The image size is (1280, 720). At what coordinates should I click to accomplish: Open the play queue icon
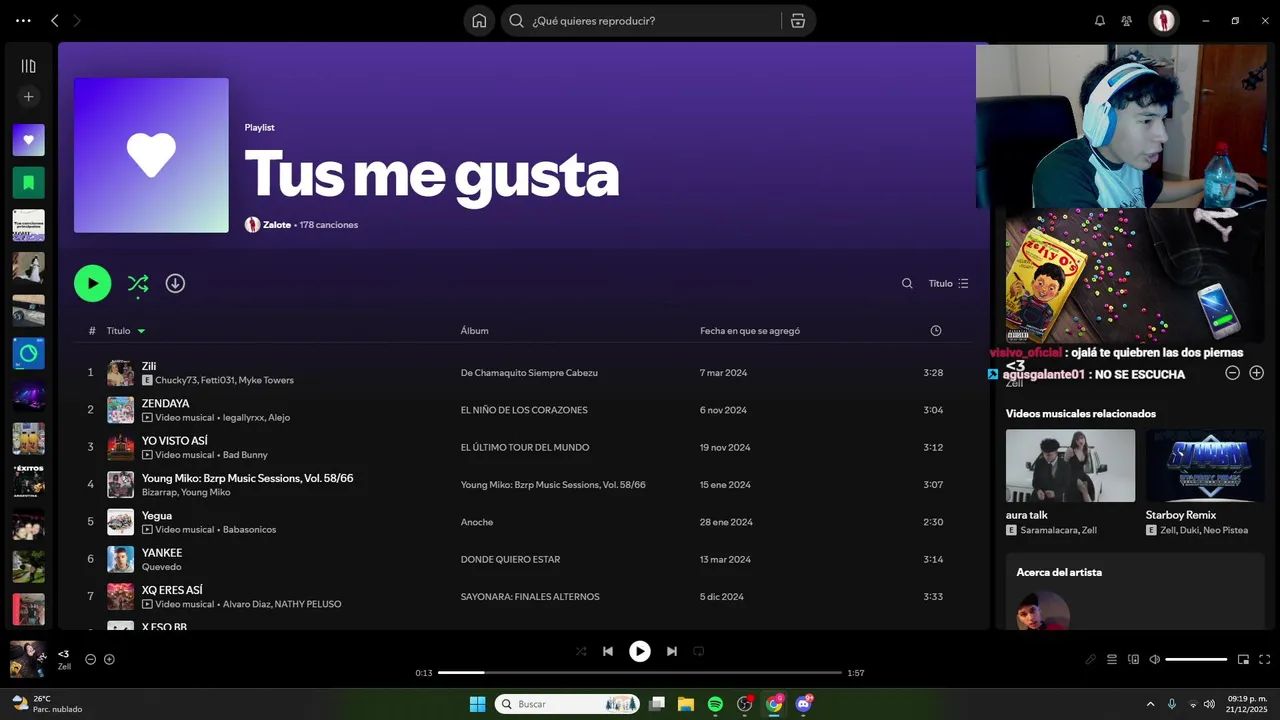1112,659
